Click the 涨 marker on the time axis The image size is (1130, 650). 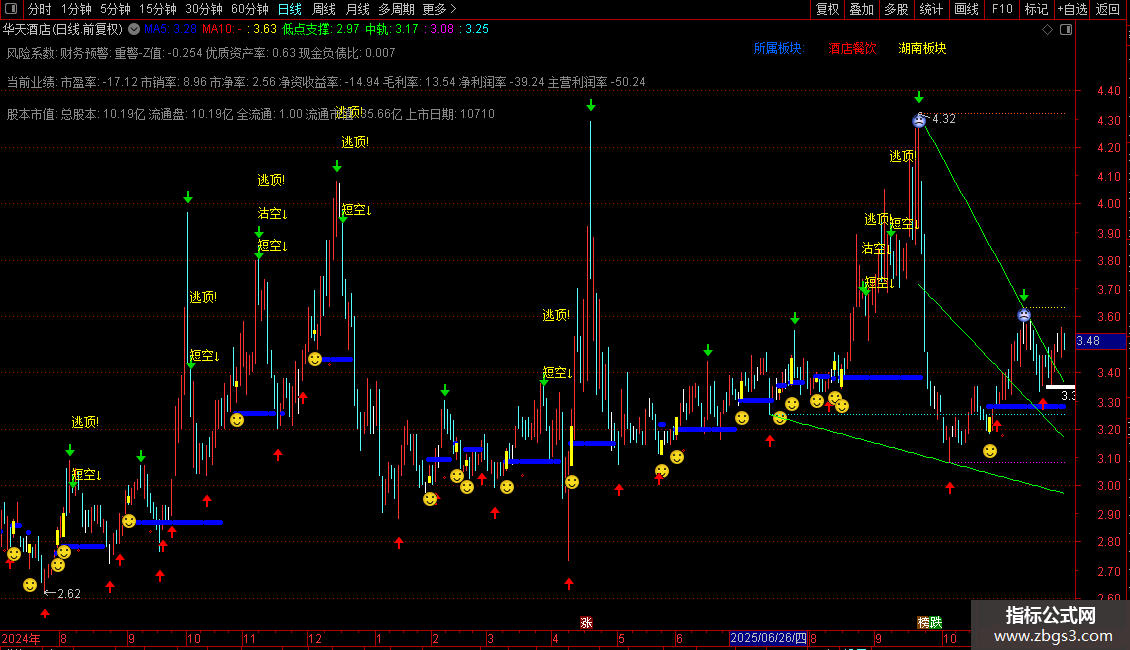point(587,622)
